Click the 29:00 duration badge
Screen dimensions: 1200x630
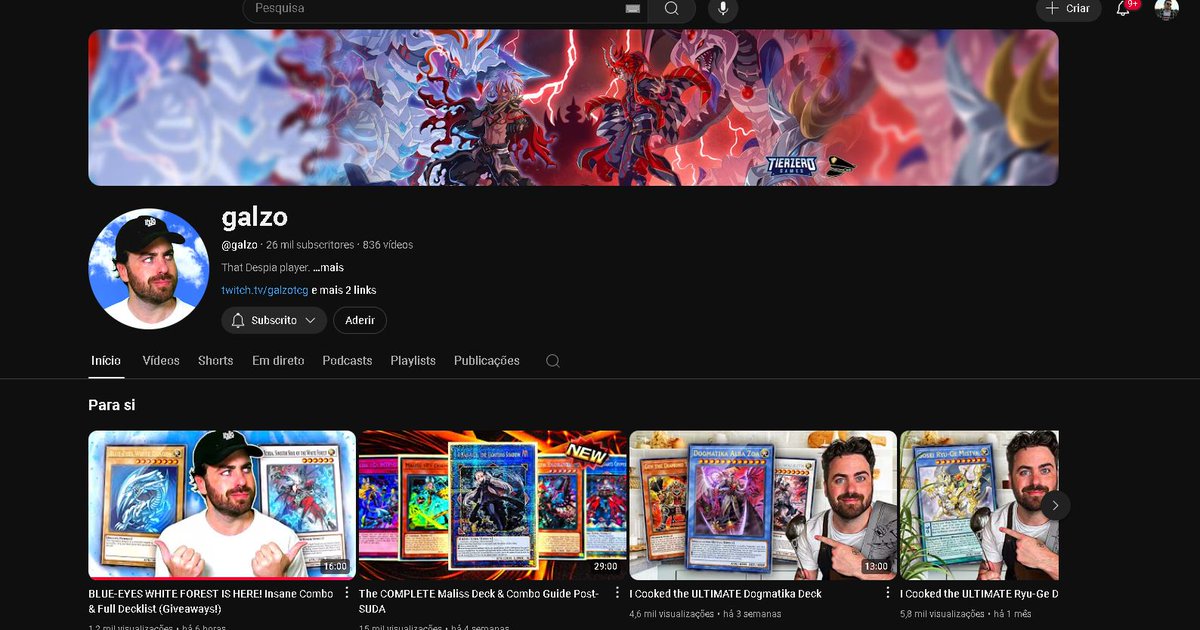point(605,567)
